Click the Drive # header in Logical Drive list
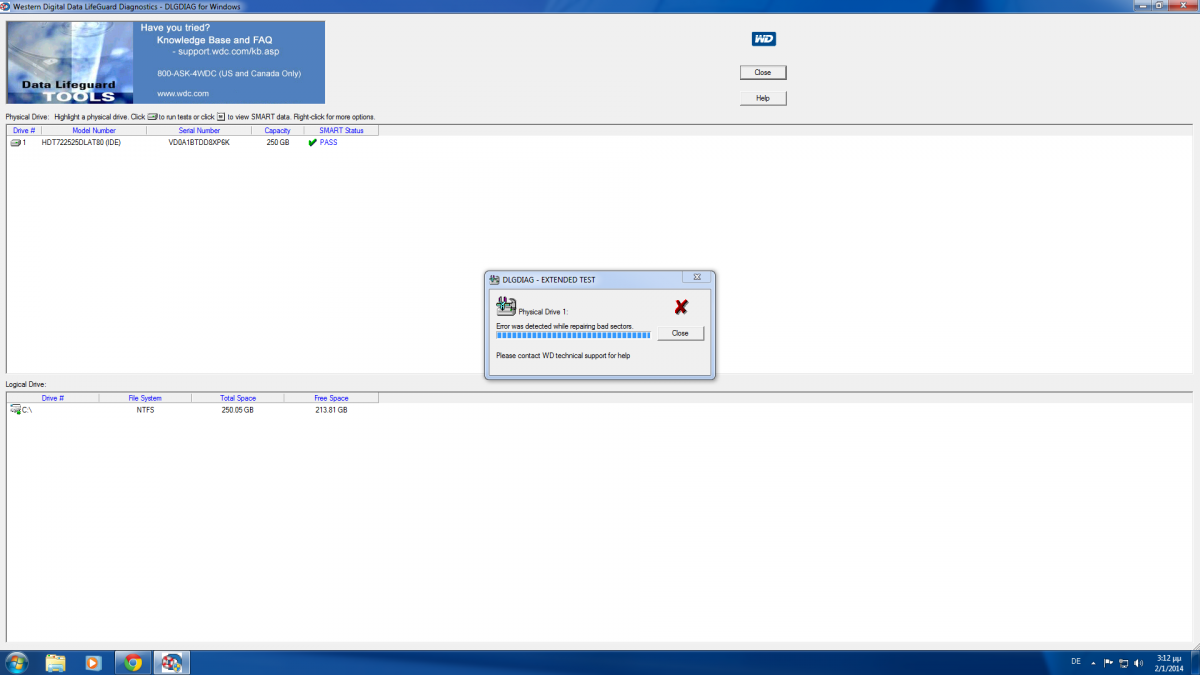Screen dimensions: 1200x675 click(x=53, y=398)
